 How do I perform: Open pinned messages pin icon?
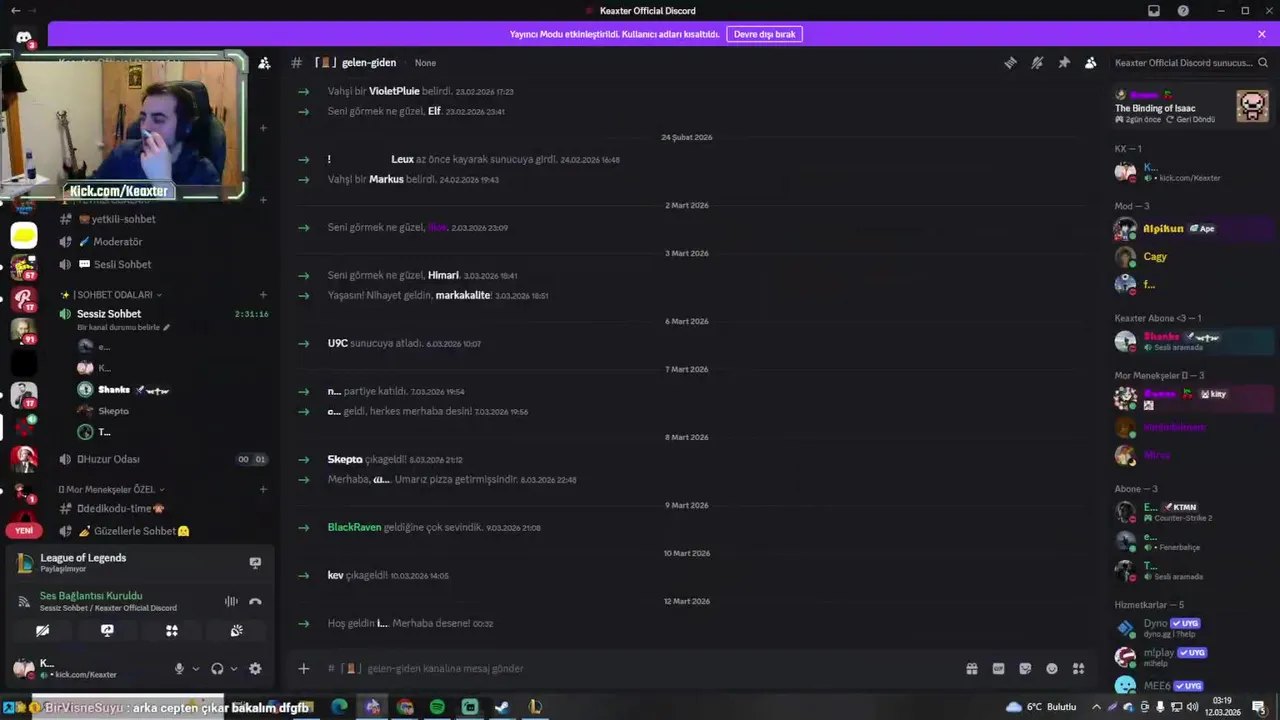point(1064,63)
